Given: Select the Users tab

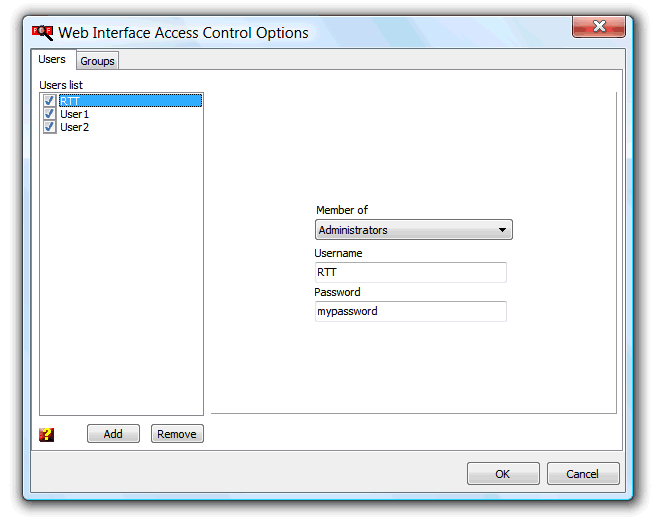Looking at the screenshot, I should coord(52,59).
